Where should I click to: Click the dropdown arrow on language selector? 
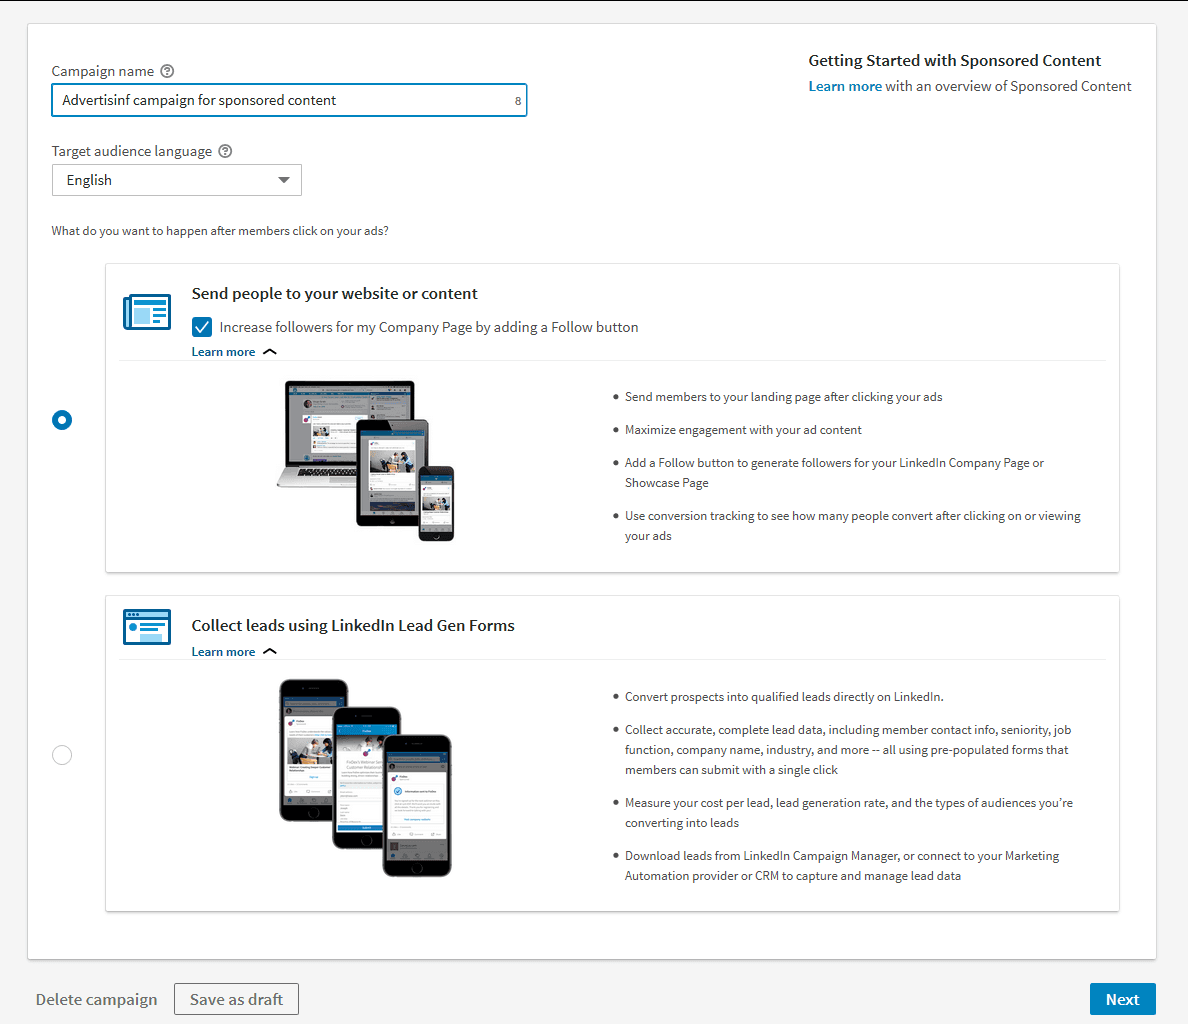click(283, 180)
